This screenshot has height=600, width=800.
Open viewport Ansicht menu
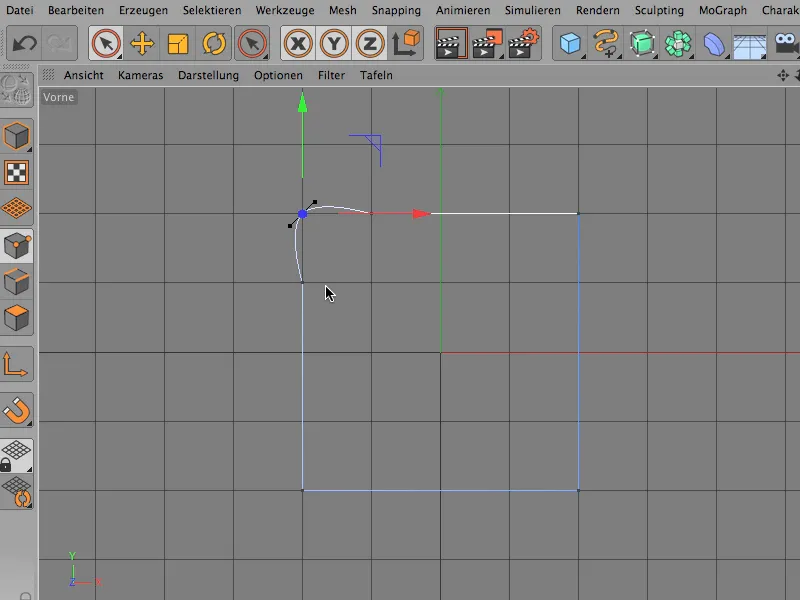tap(84, 75)
